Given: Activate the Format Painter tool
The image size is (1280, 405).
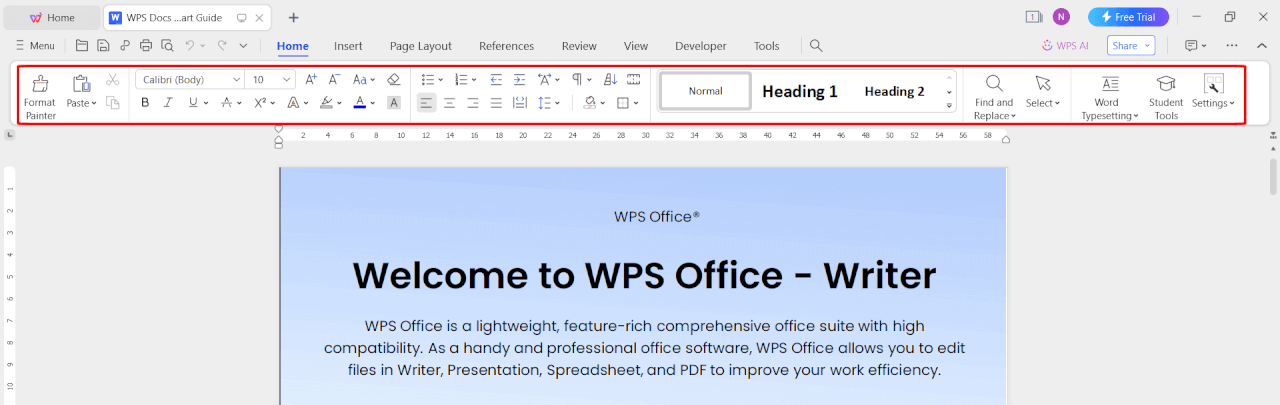Looking at the screenshot, I should [x=40, y=96].
